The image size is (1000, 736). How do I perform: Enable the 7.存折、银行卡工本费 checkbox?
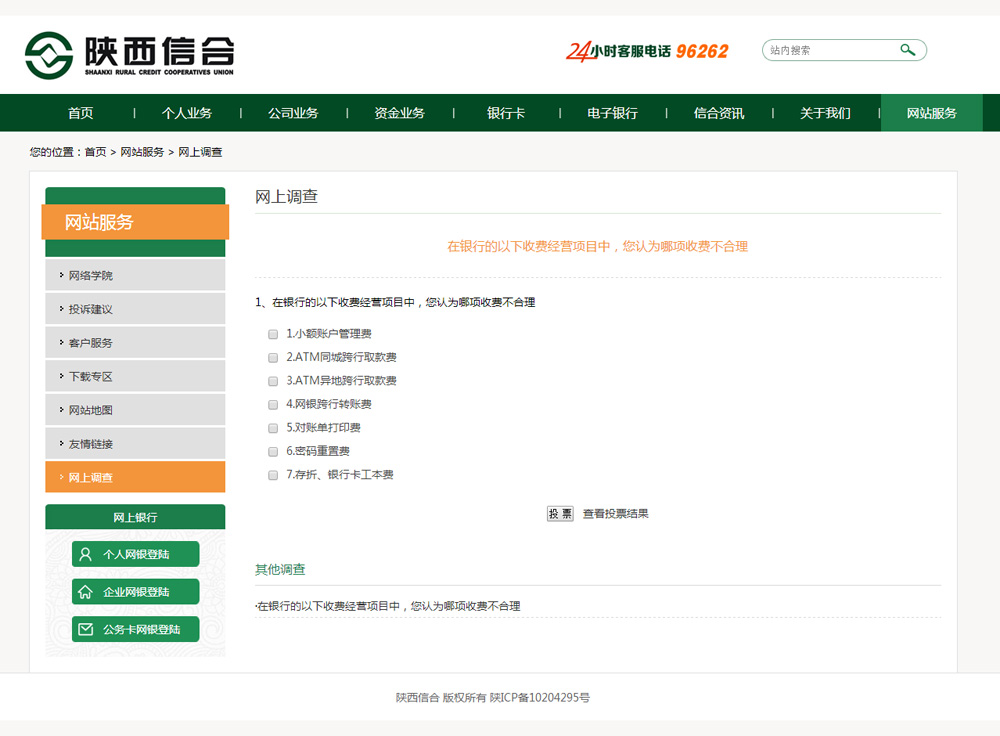(272, 476)
